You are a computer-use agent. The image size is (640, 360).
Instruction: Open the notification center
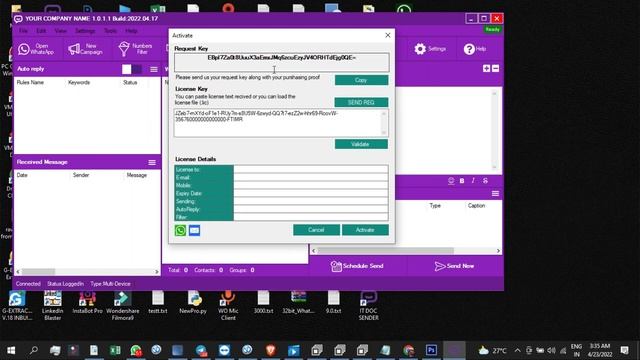coord(624,350)
